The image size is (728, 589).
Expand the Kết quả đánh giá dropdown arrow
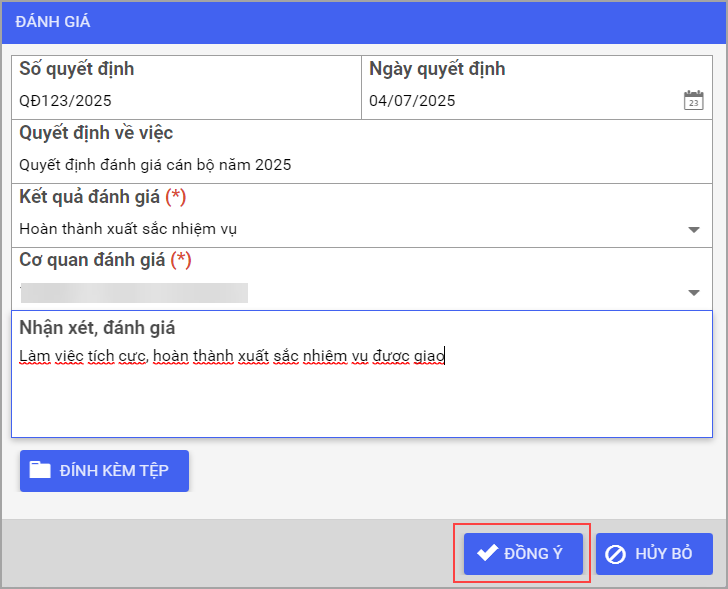pyautogui.click(x=694, y=230)
